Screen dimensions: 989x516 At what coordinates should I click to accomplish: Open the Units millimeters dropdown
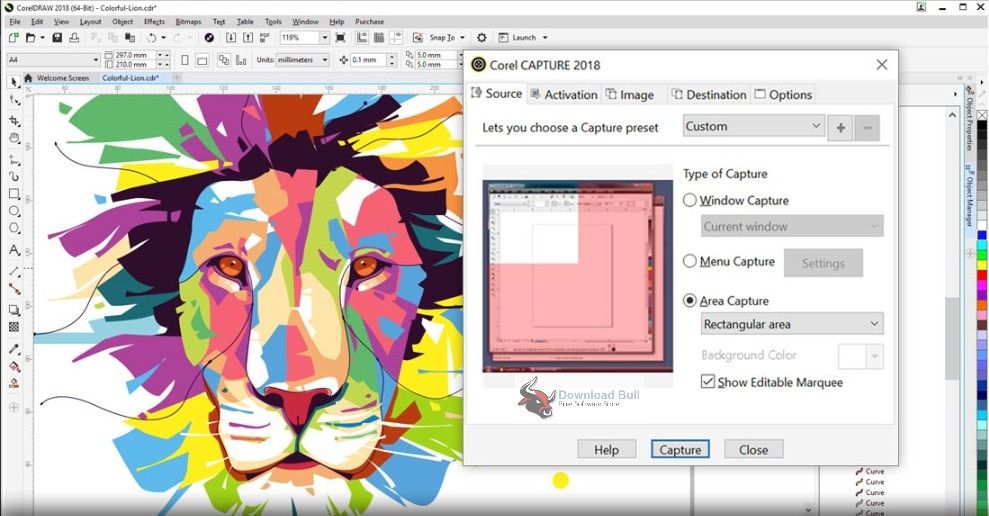click(x=303, y=60)
